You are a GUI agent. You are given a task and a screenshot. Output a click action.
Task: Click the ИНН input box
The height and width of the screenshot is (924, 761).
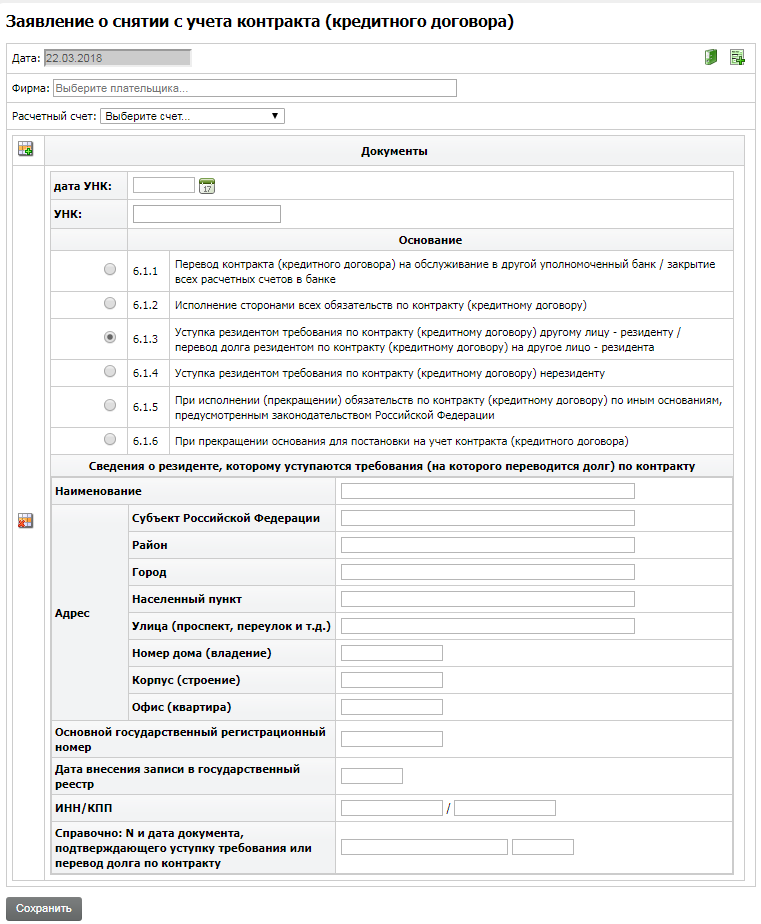pos(391,808)
